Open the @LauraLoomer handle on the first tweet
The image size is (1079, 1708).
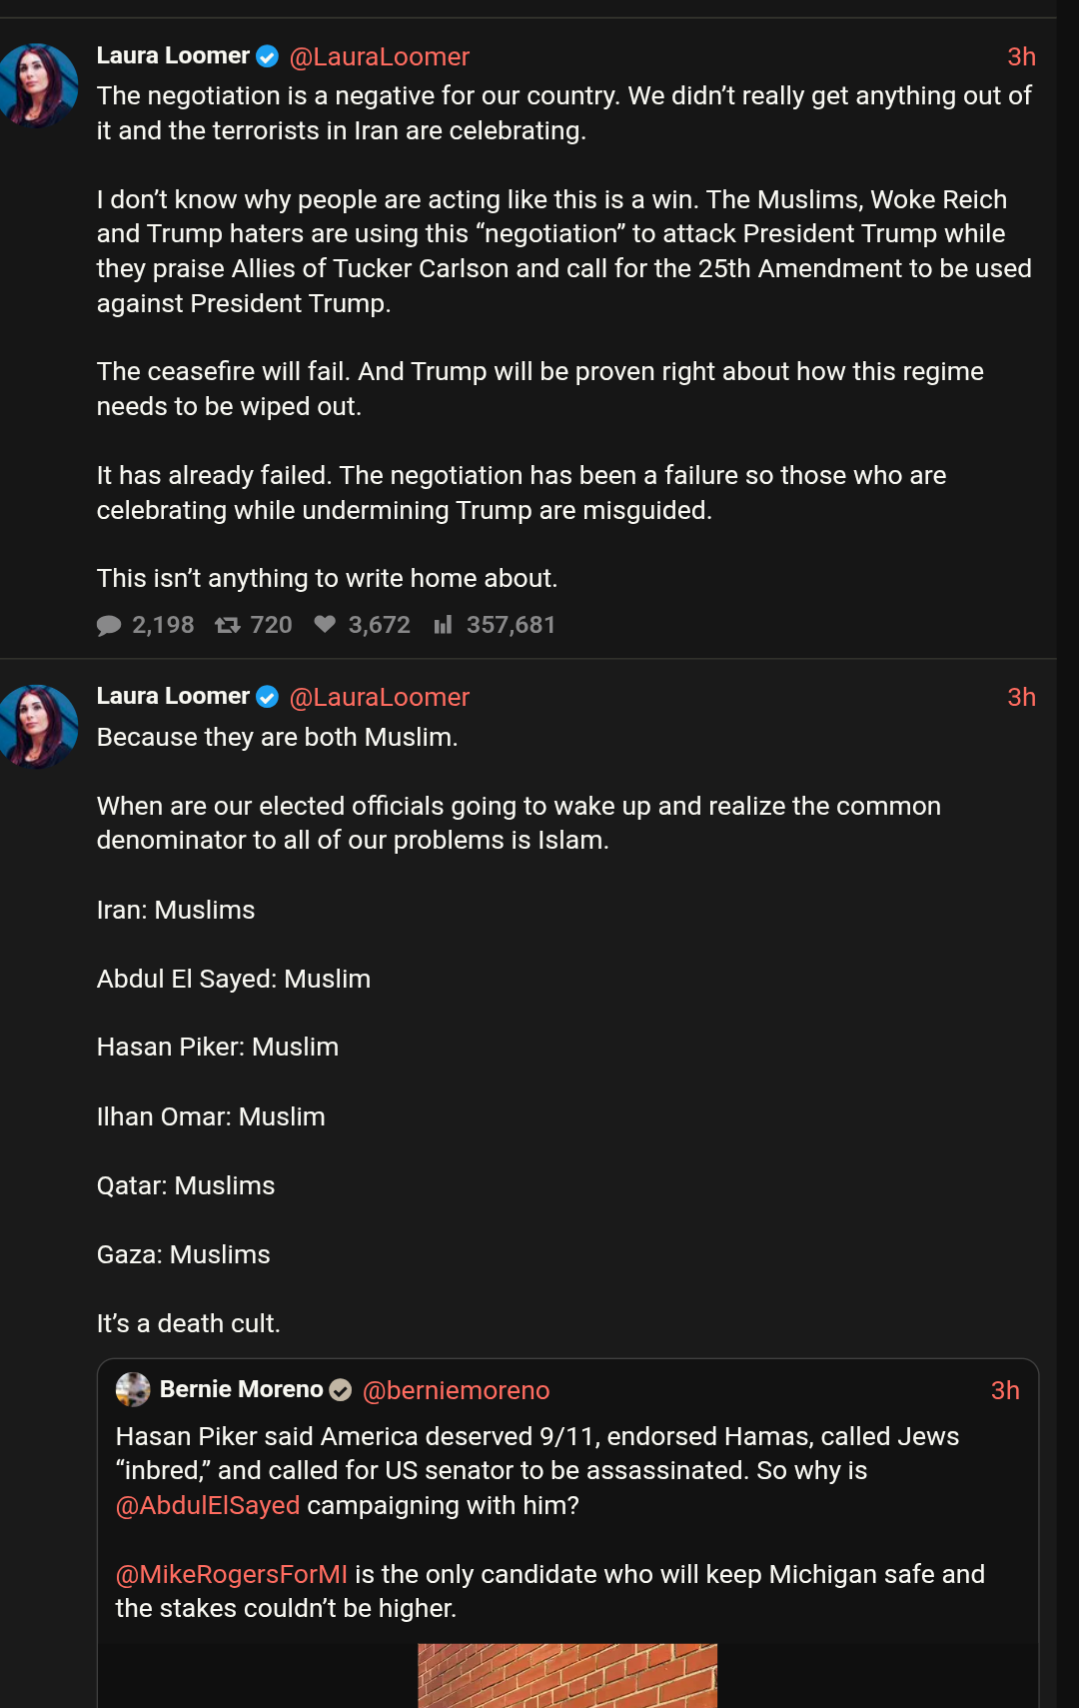(379, 57)
